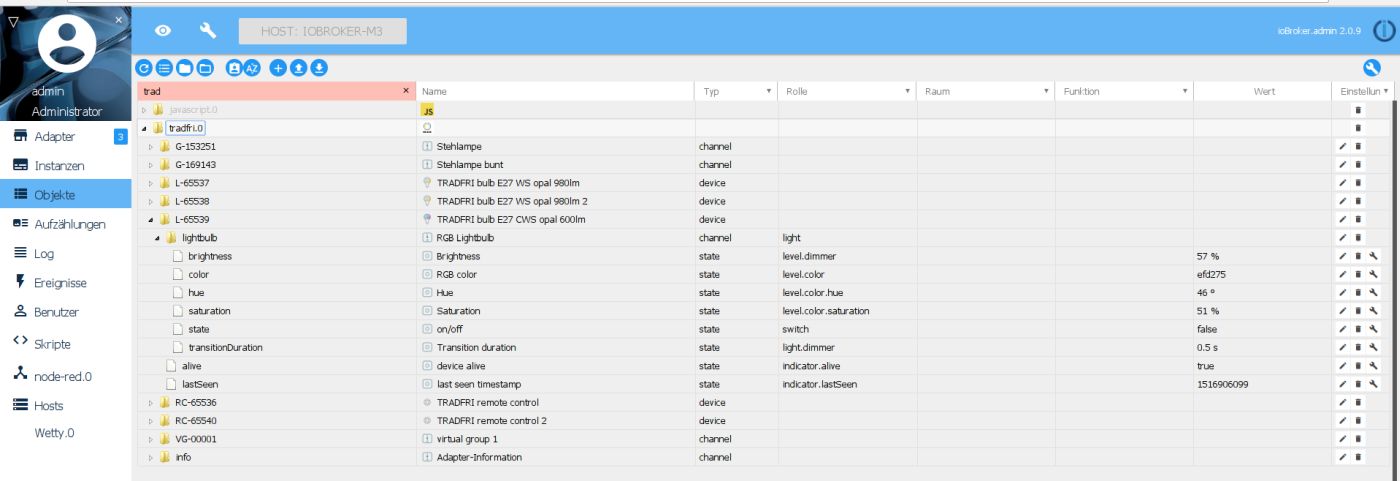The image size is (1400, 481).
Task: Edit the color state pencil icon
Action: click(1344, 274)
